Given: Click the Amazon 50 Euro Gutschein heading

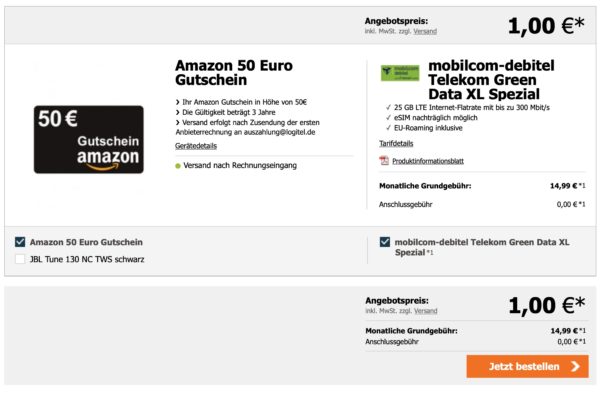Looking at the screenshot, I should [x=233, y=73].
